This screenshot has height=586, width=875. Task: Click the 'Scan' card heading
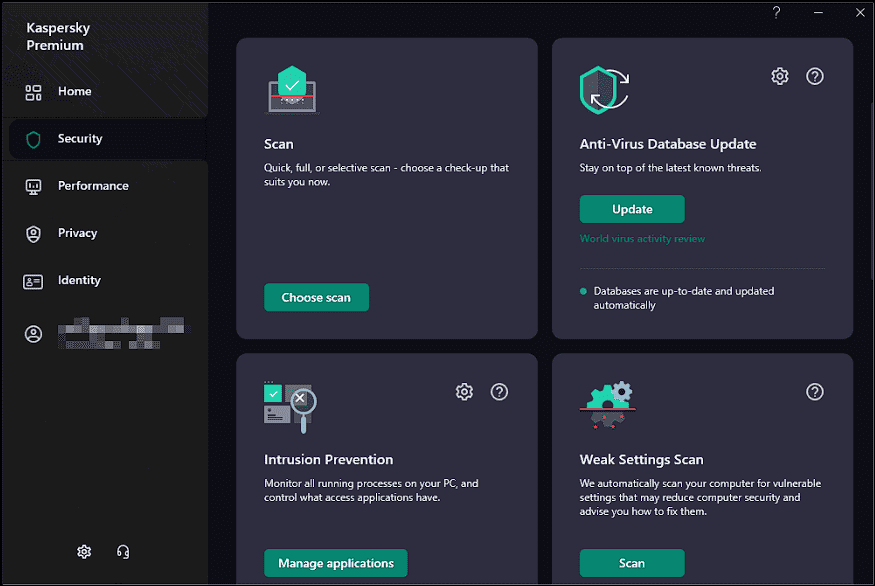click(x=278, y=145)
